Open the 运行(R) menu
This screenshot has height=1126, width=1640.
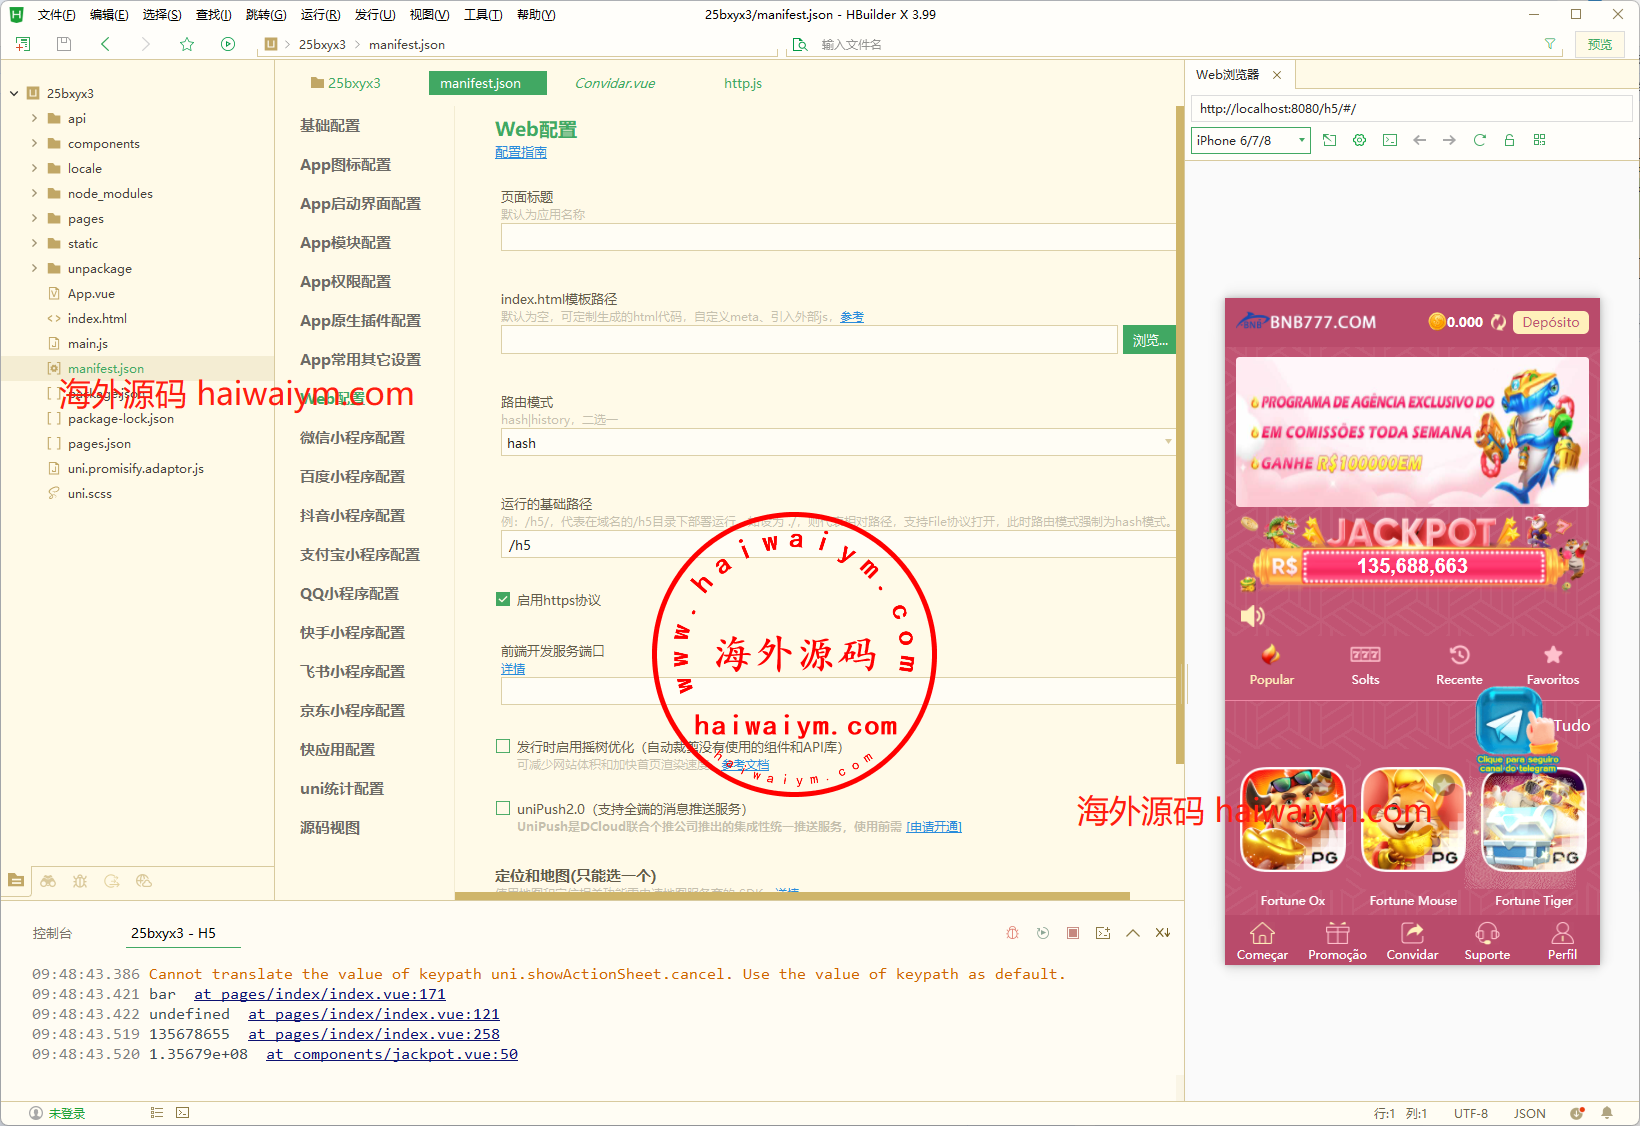(x=320, y=15)
